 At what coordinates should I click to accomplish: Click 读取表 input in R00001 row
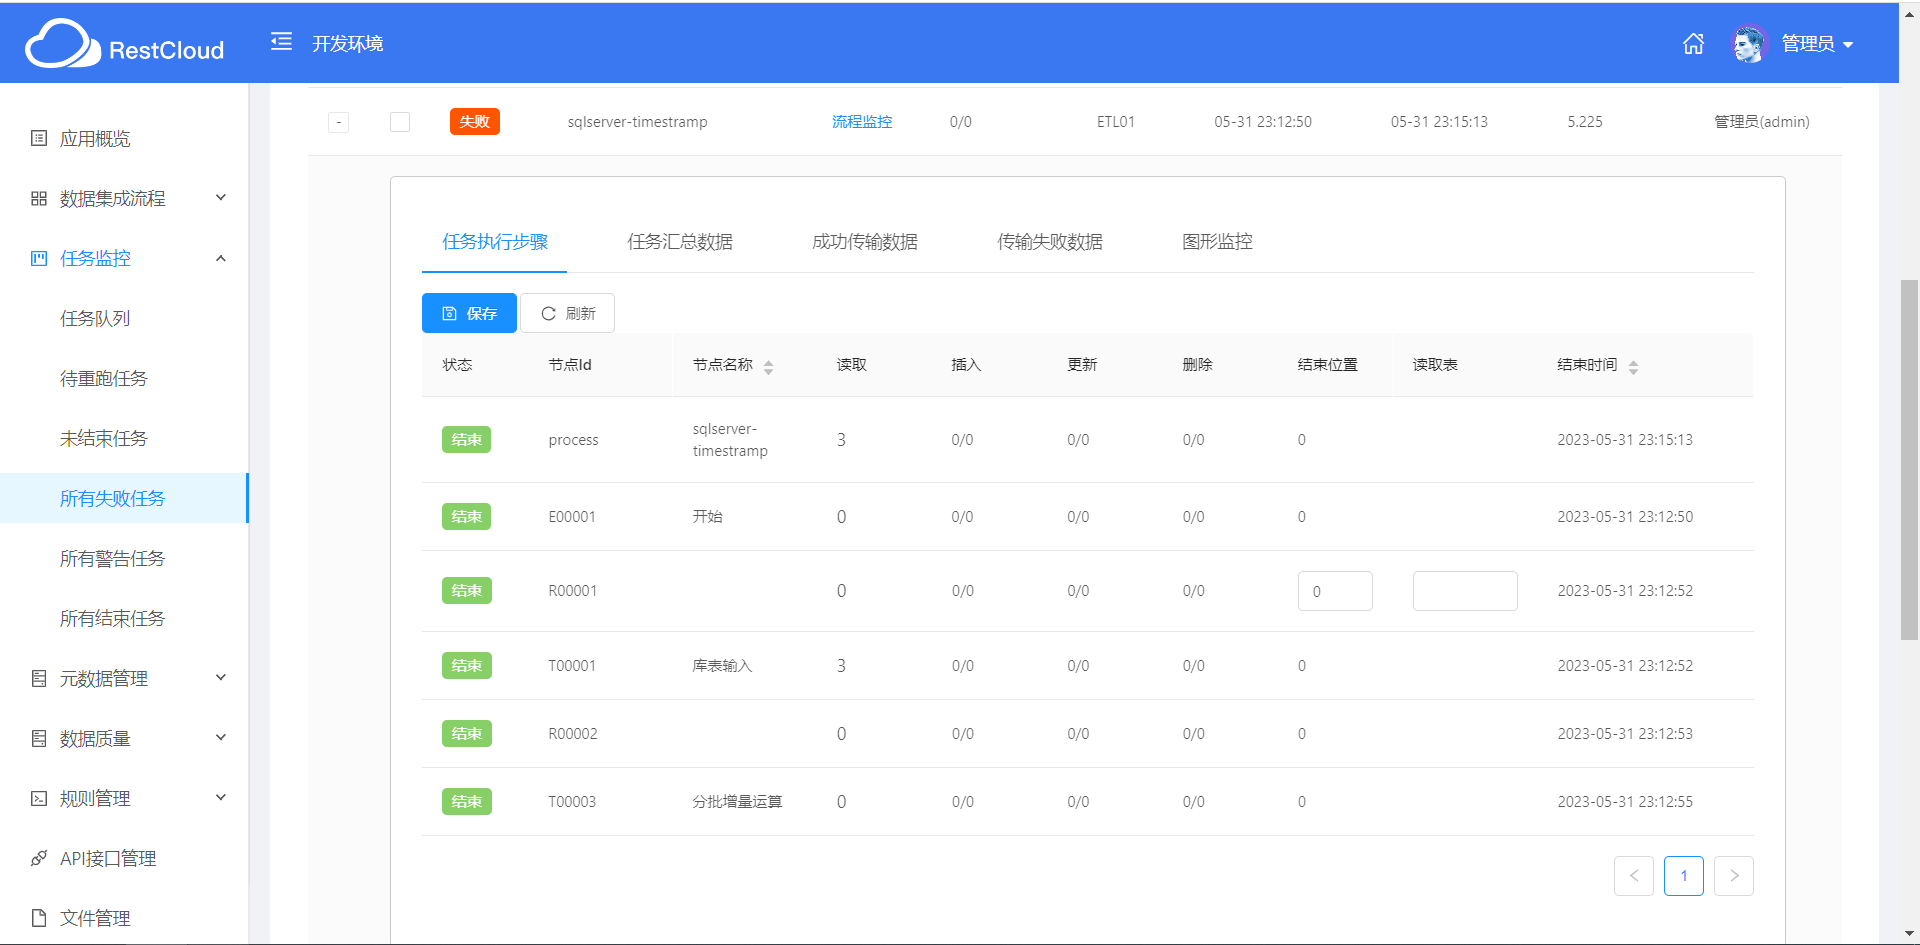(x=1465, y=591)
